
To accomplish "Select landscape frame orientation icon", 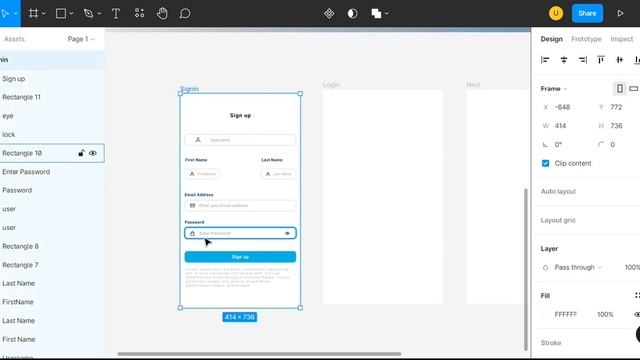I will [x=634, y=88].
